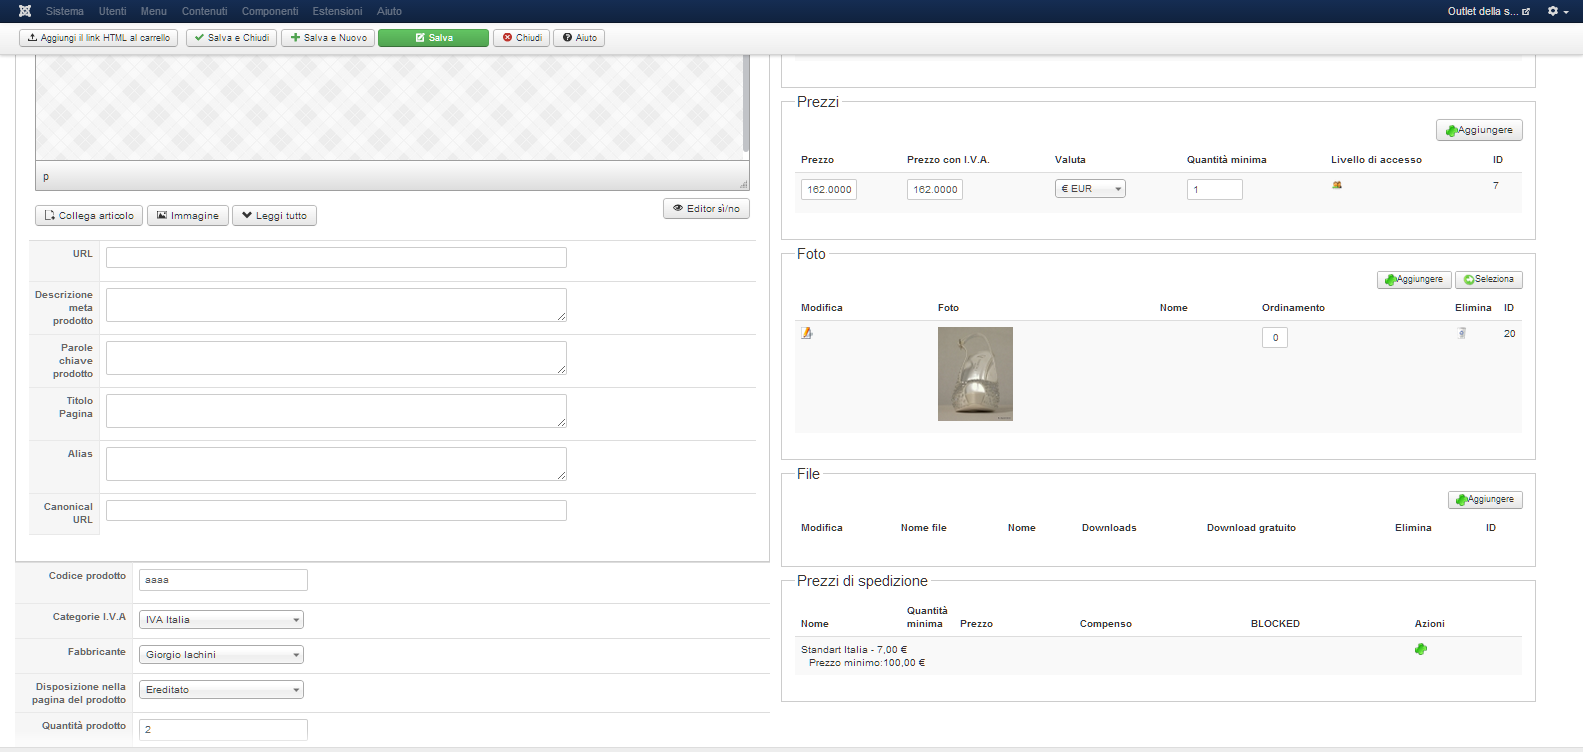Click the Salva e Nuovo button

(x=328, y=38)
